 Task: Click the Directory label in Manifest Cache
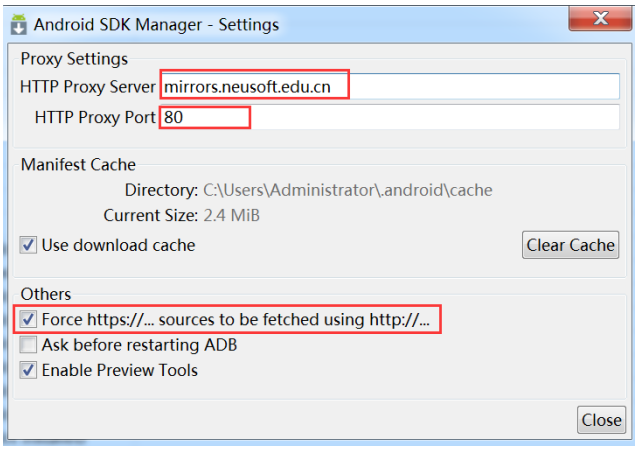tap(160, 190)
